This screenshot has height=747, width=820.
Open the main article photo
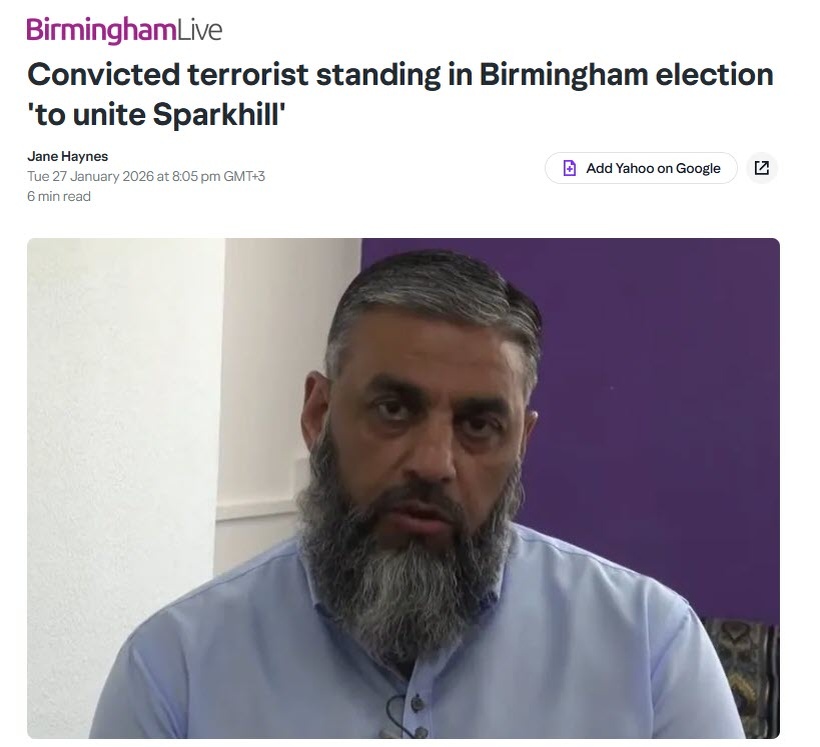[403, 488]
